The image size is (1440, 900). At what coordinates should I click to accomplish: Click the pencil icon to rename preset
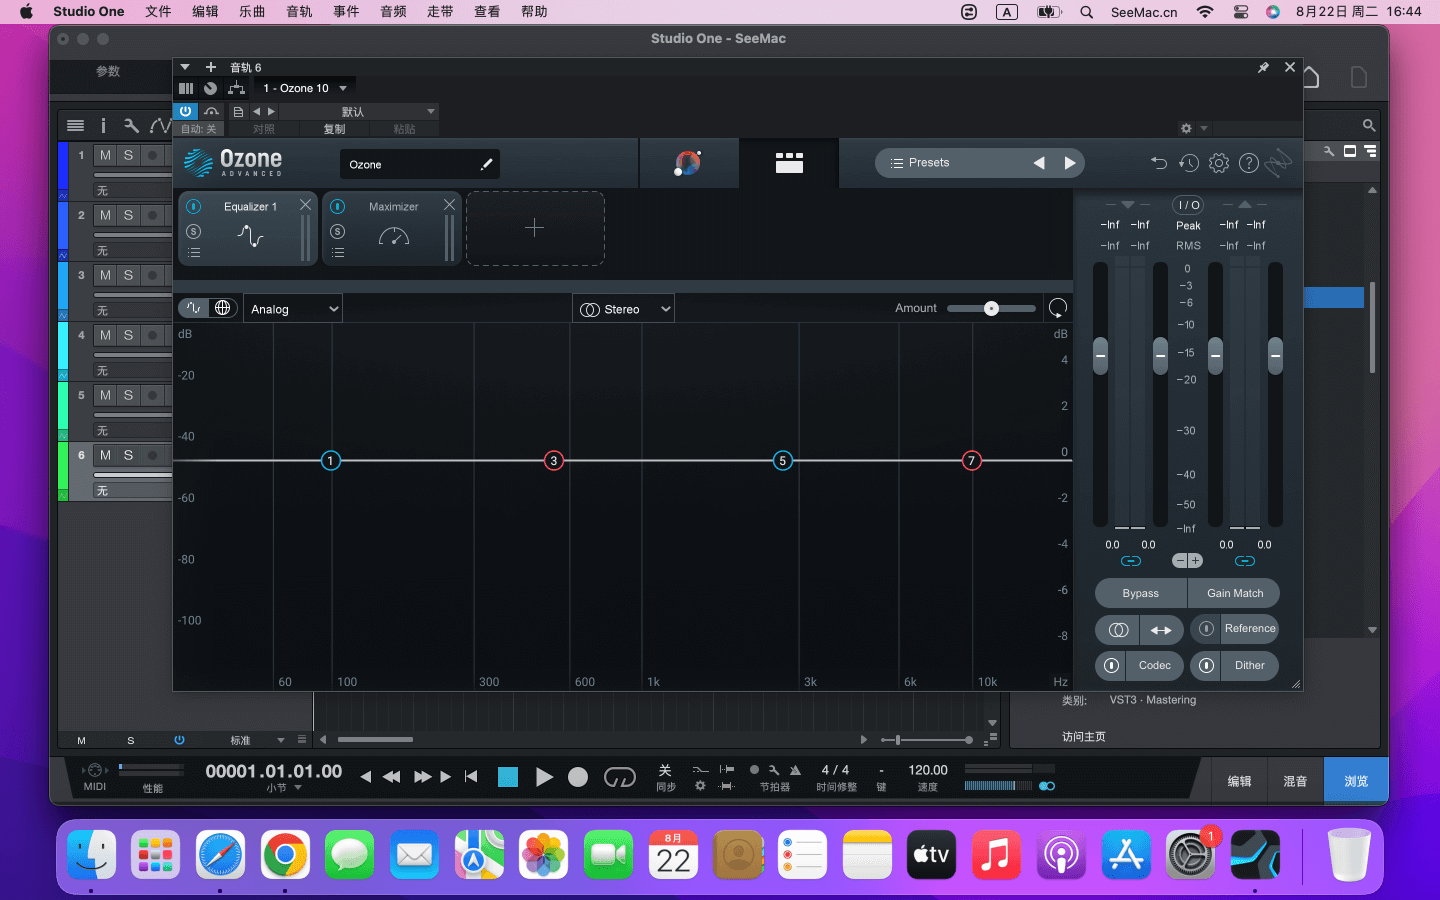click(x=486, y=165)
